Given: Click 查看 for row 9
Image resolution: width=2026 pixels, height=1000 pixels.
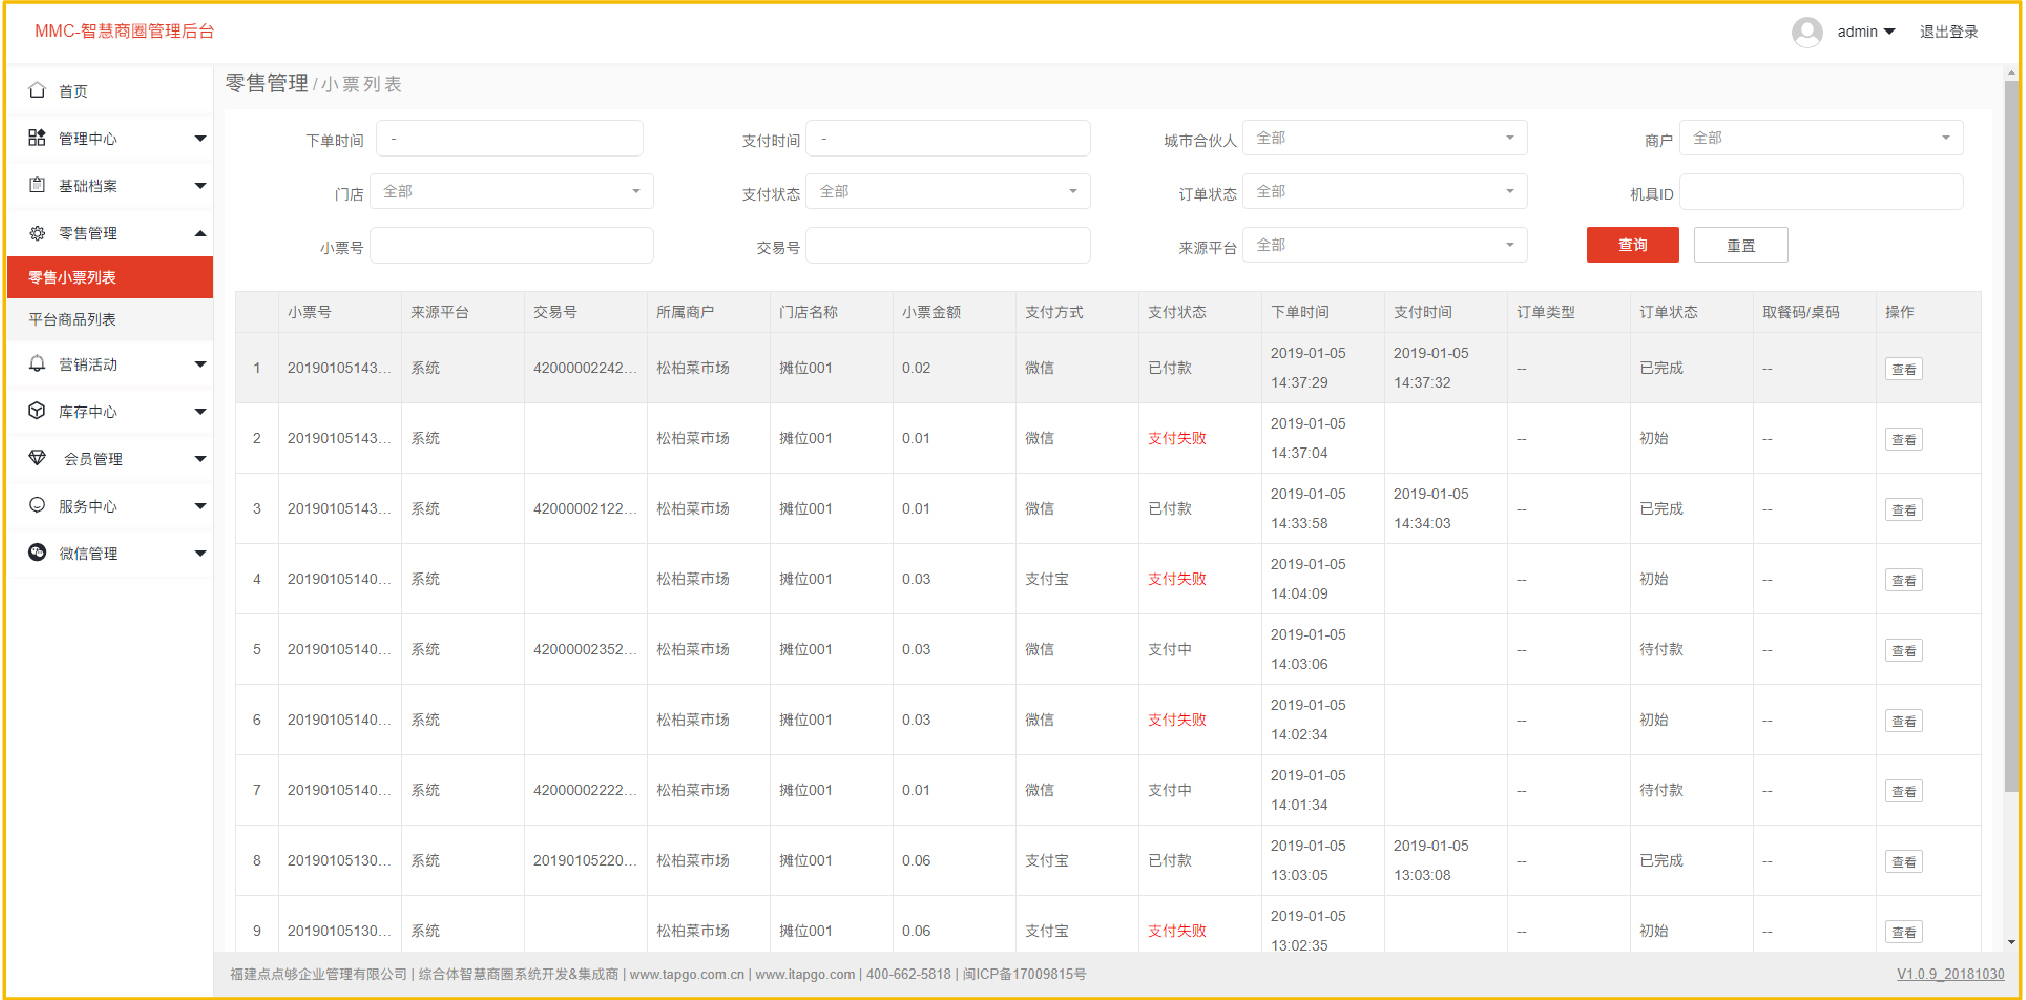Looking at the screenshot, I should (1904, 932).
